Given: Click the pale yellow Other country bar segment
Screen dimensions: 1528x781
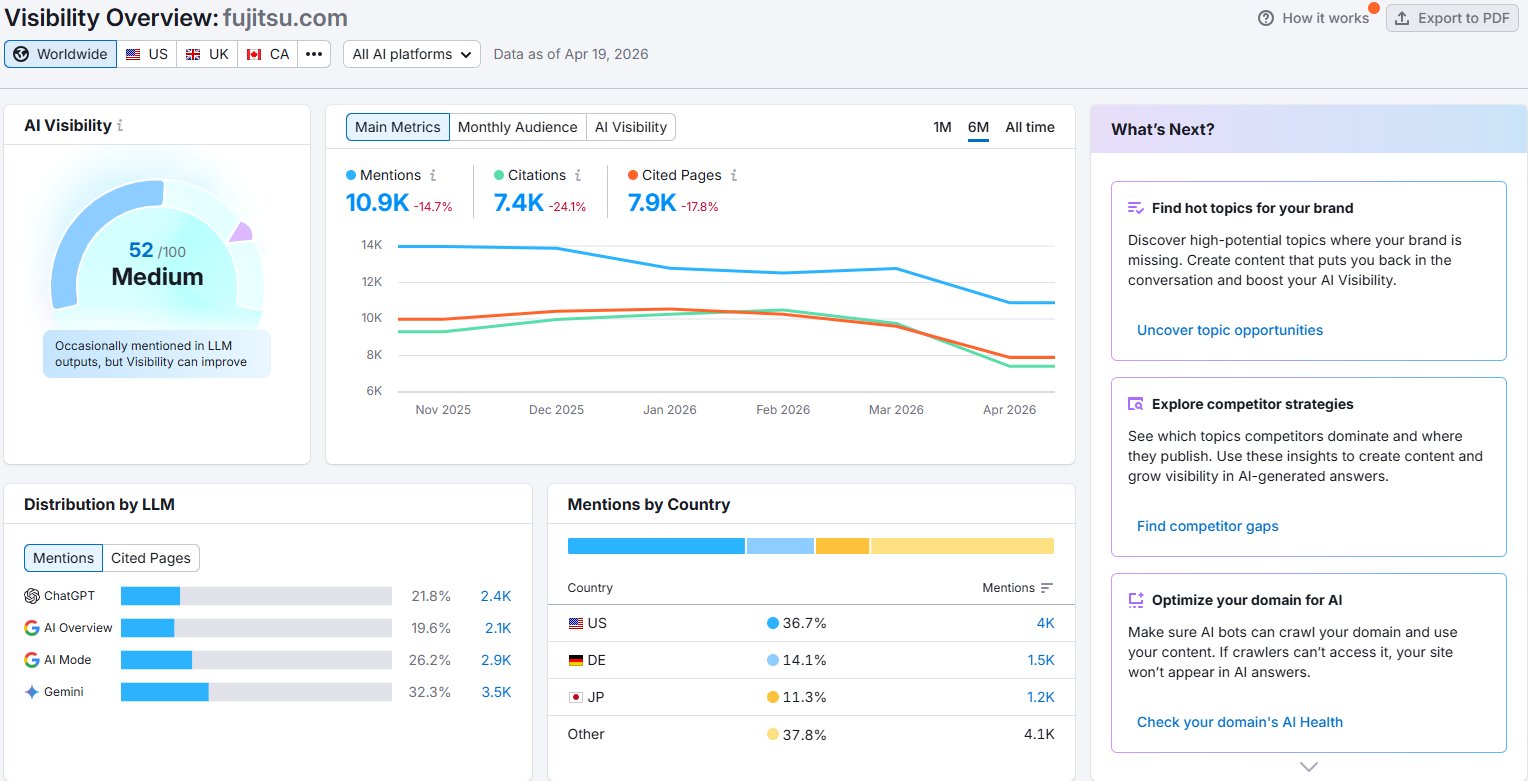Looking at the screenshot, I should tap(962, 546).
